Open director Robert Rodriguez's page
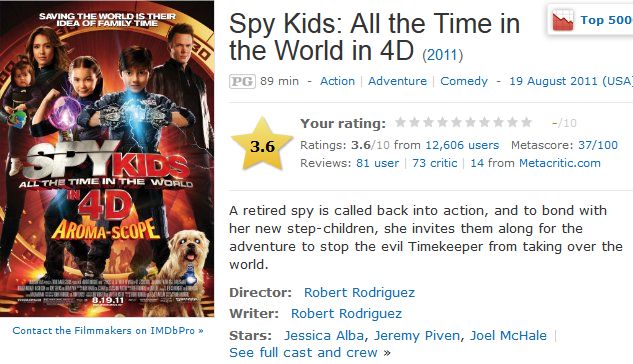 (x=359, y=293)
